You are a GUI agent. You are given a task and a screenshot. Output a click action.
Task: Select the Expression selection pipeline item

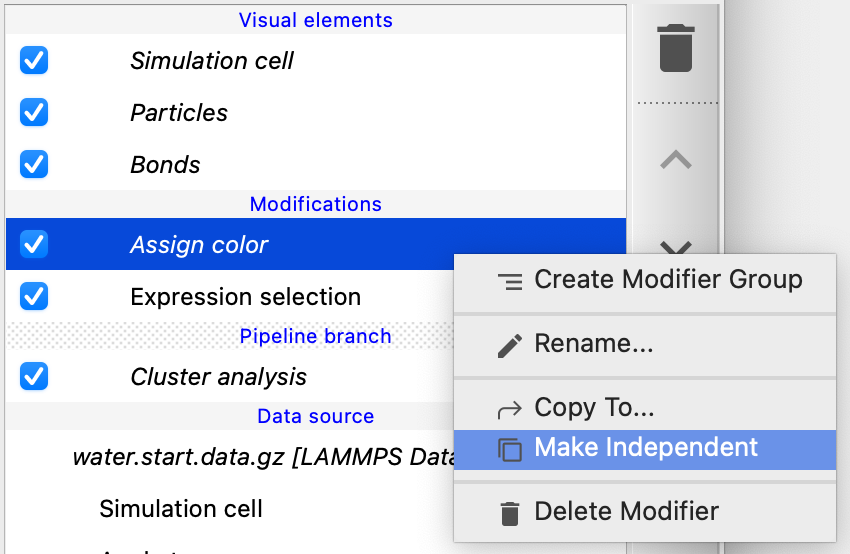(245, 297)
